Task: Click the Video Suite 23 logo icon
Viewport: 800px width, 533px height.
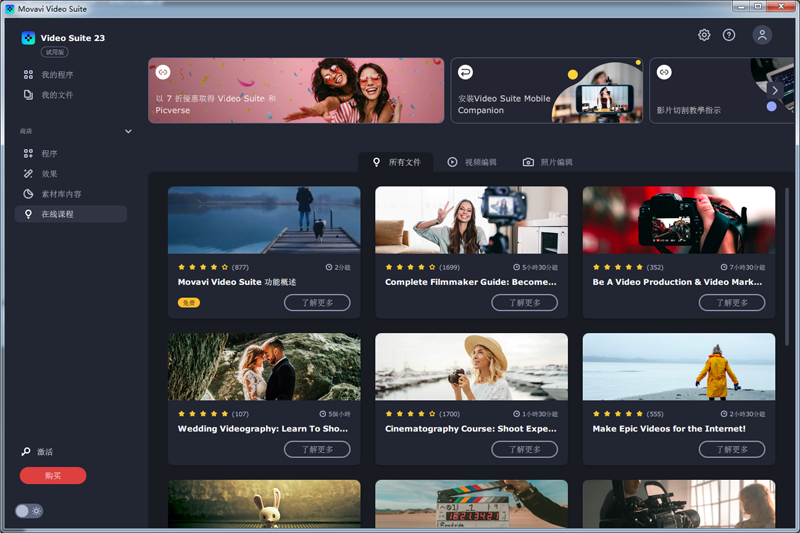Action: point(28,38)
